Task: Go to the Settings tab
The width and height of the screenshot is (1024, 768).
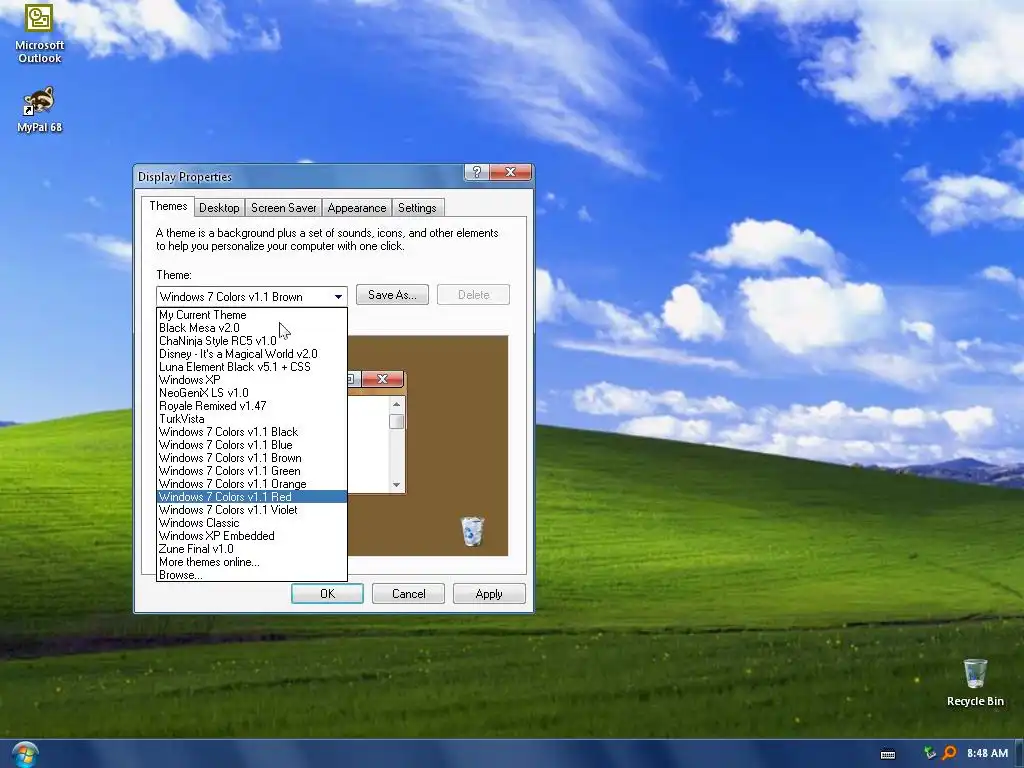Action: pyautogui.click(x=417, y=208)
